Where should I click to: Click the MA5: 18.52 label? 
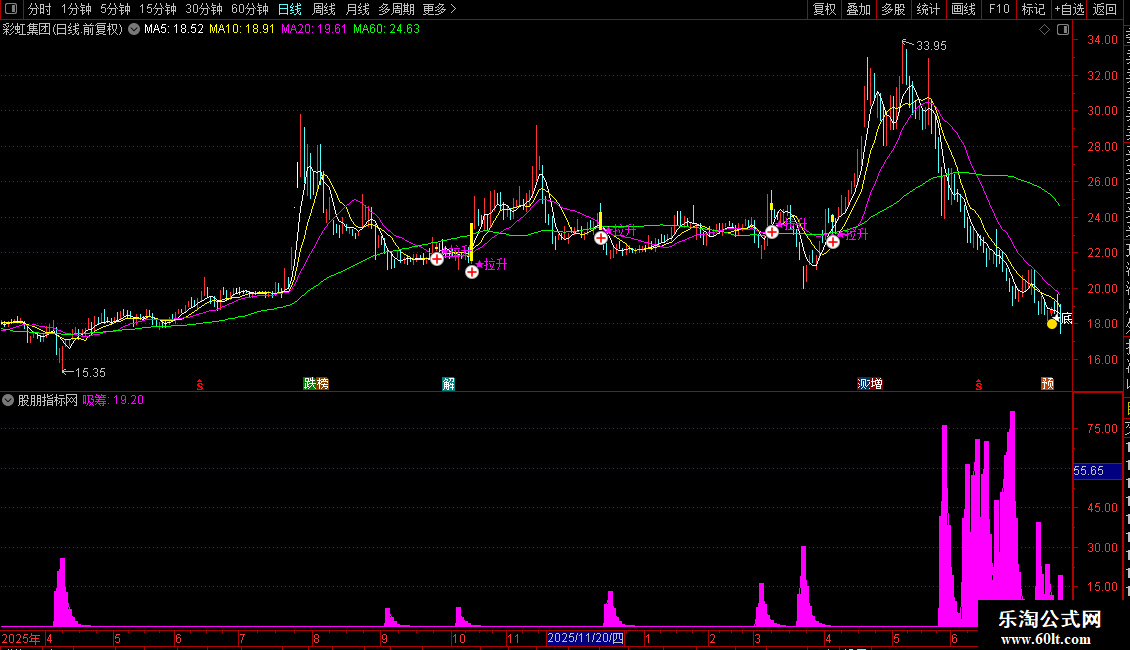174,29
